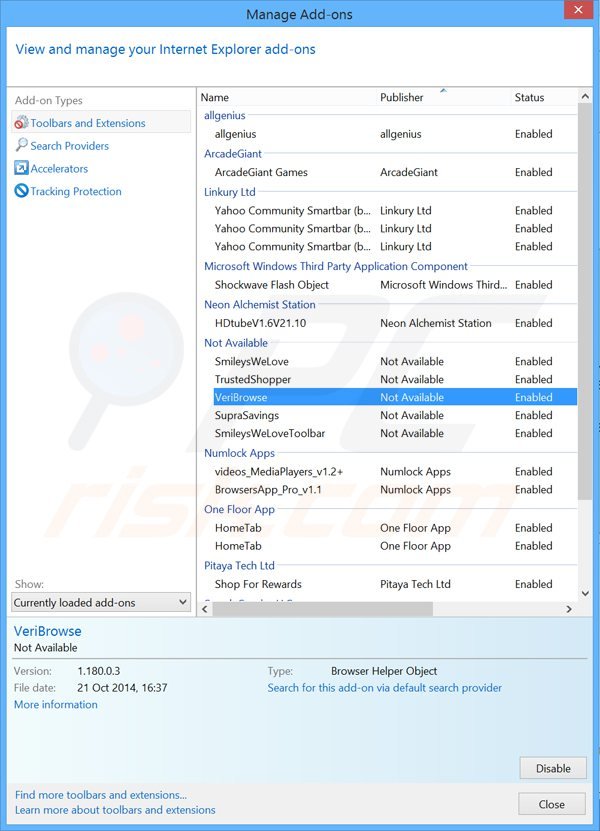The width and height of the screenshot is (600, 831).
Task: Click the Tracking Protection blocked icon
Action: pos(21,191)
